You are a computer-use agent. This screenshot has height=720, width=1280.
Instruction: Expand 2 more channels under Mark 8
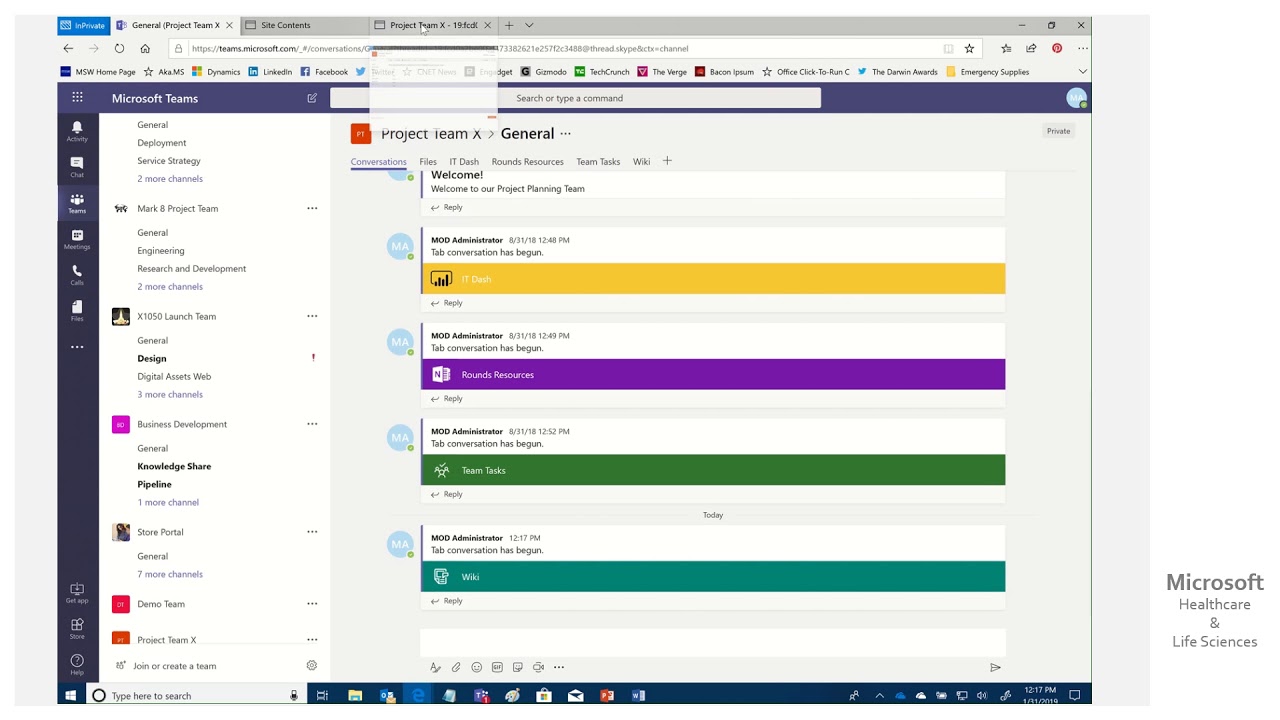[170, 287]
